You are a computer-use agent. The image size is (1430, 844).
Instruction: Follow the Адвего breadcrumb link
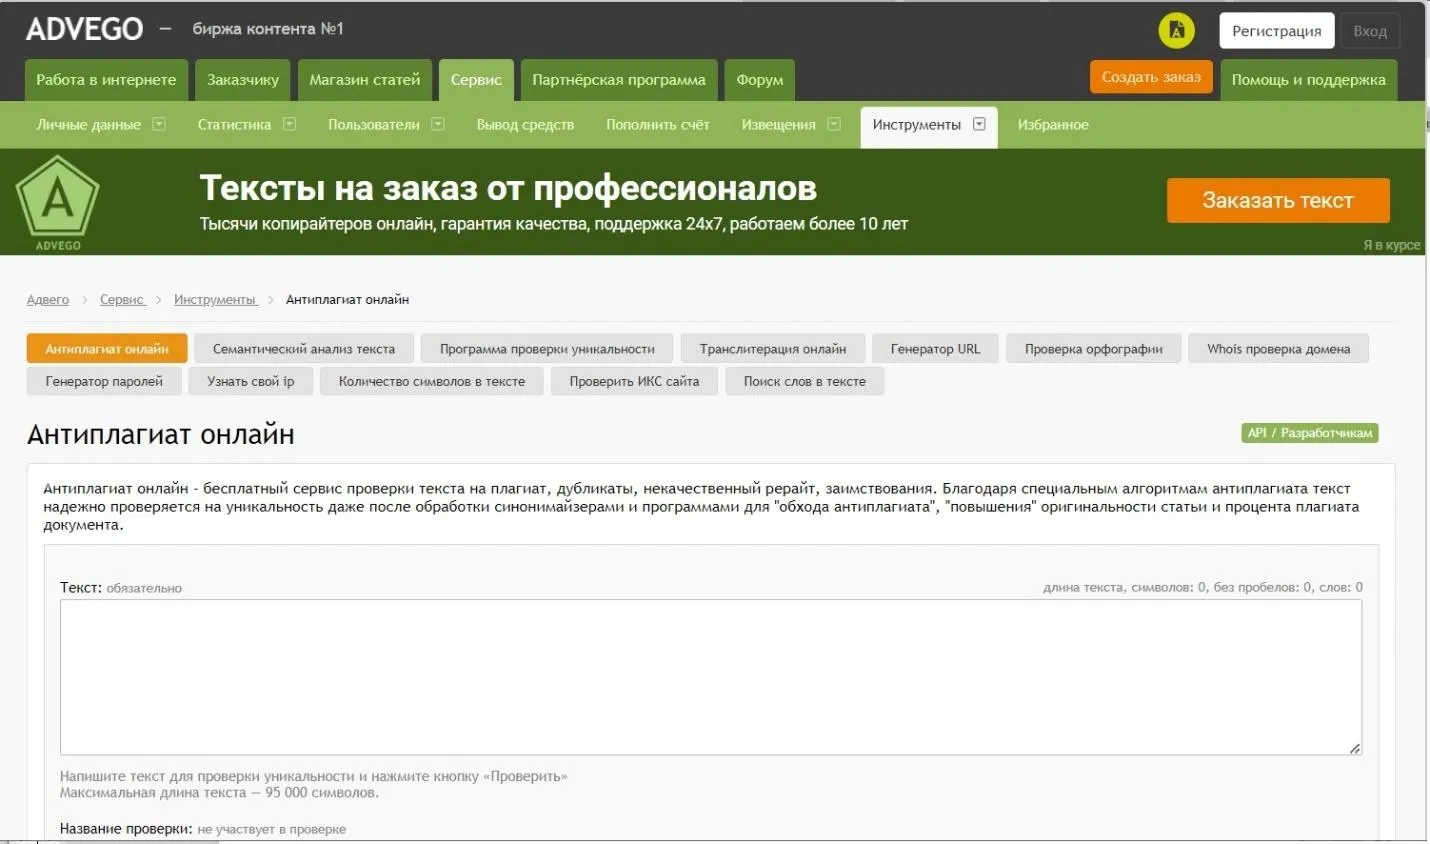point(48,300)
